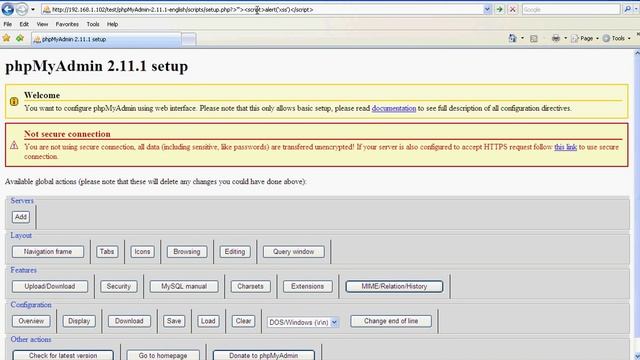The image size is (640, 360).
Task: Open the Favorites menu
Action: (67, 24)
